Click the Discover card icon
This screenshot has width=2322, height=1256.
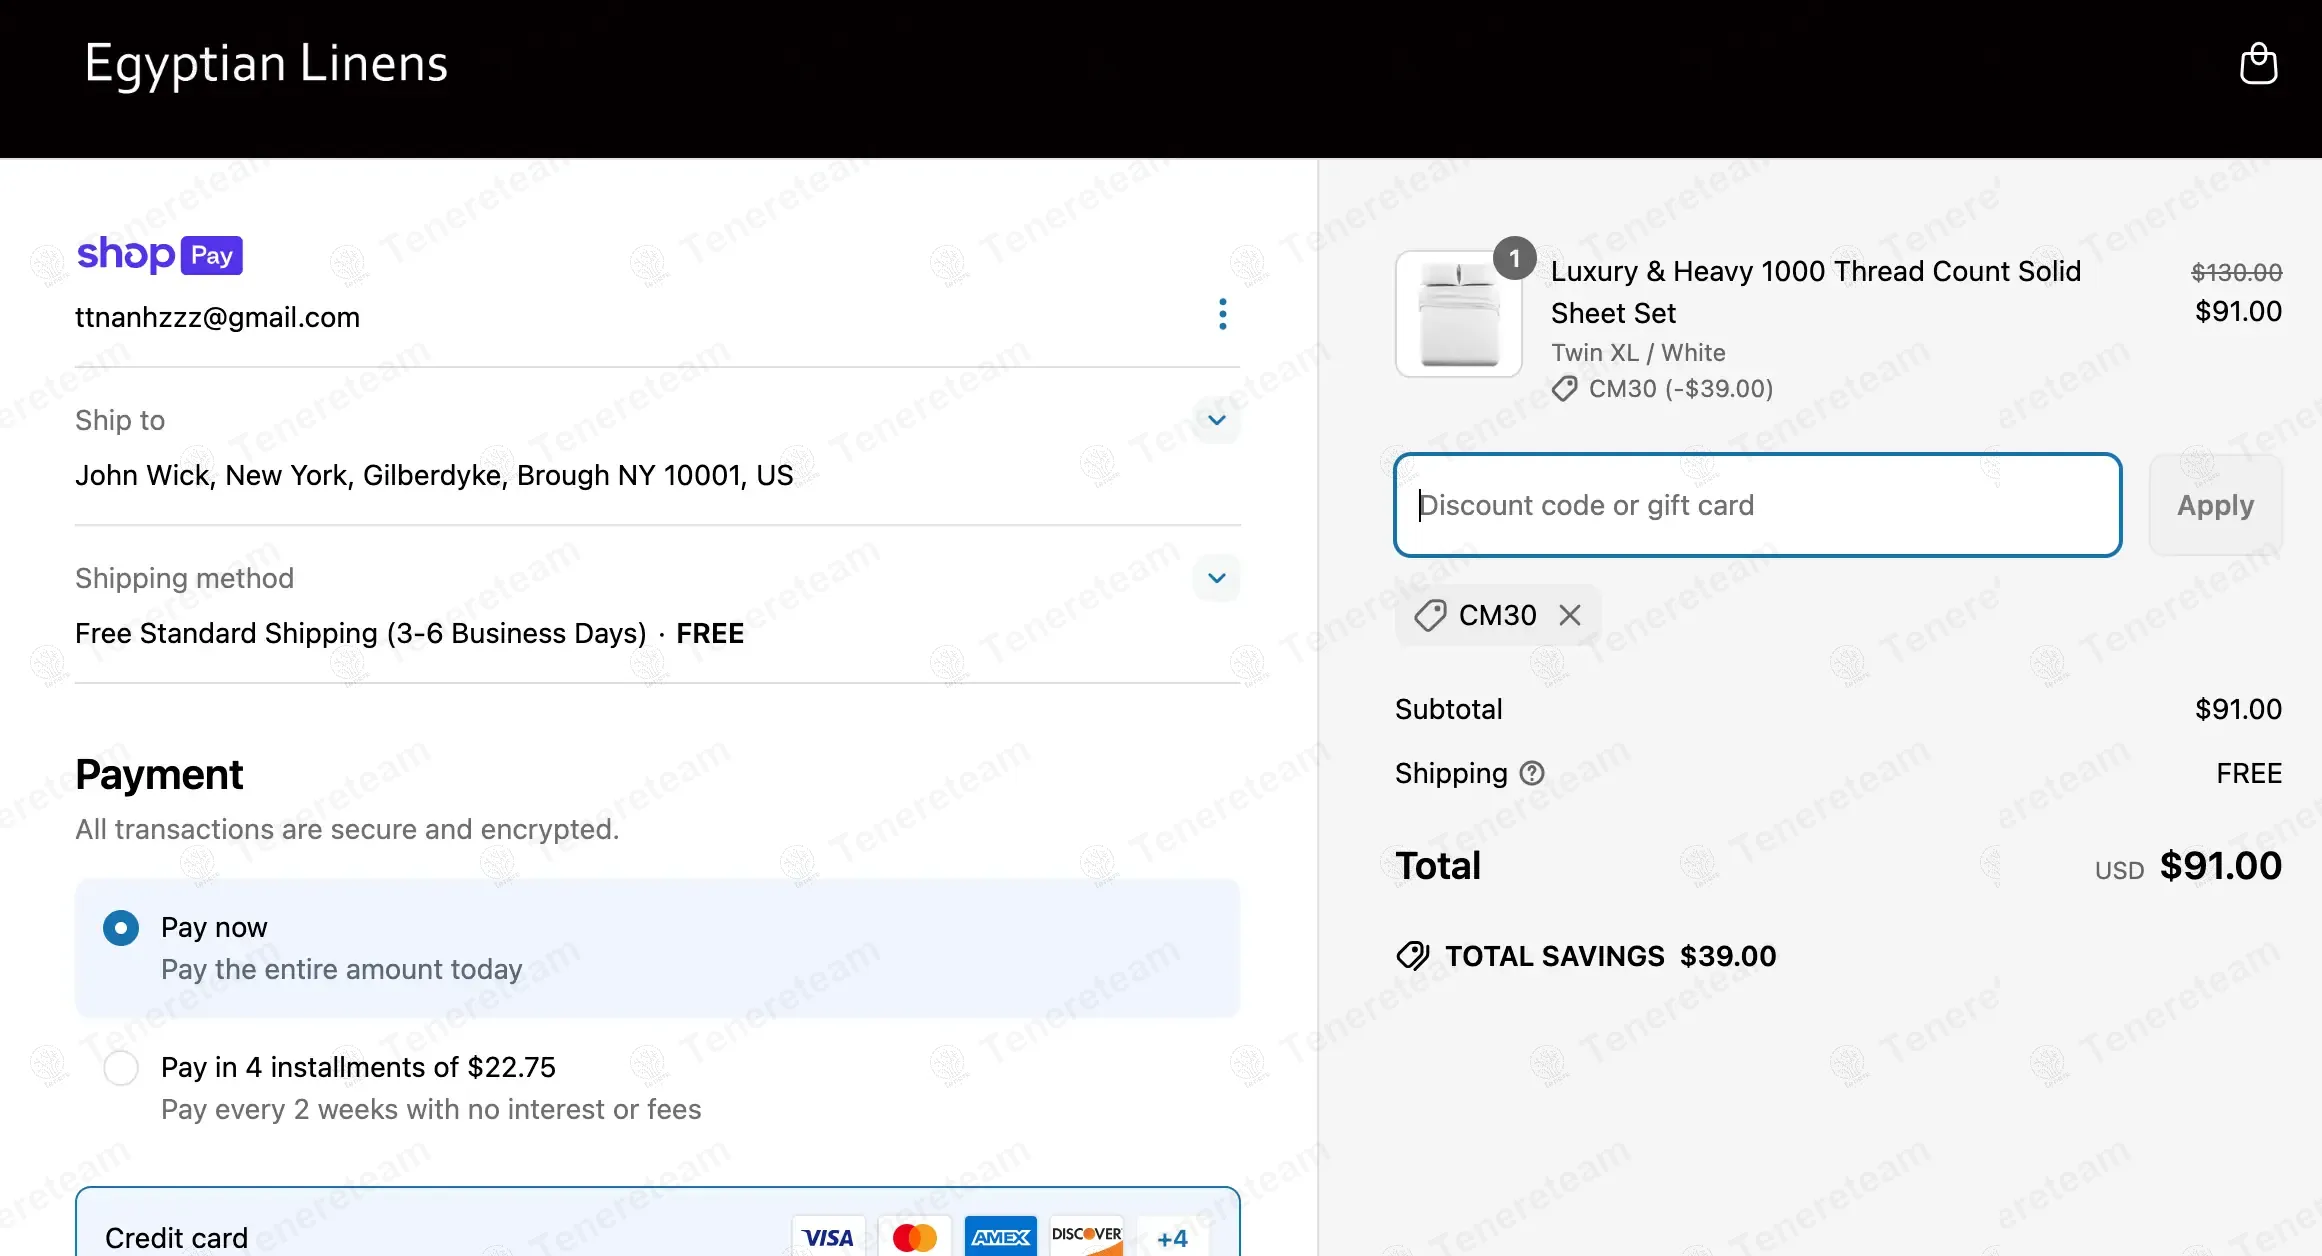point(1086,1237)
